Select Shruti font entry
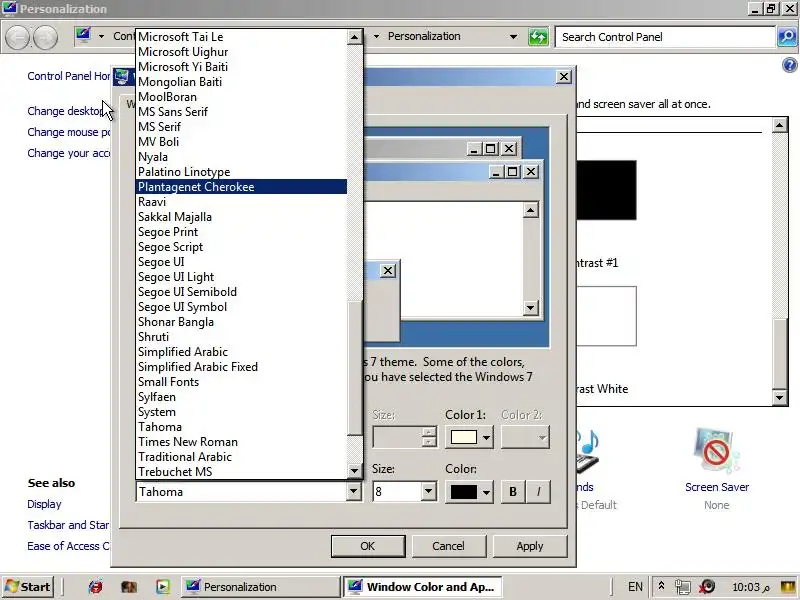Image resolution: width=800 pixels, height=600 pixels. (x=242, y=337)
